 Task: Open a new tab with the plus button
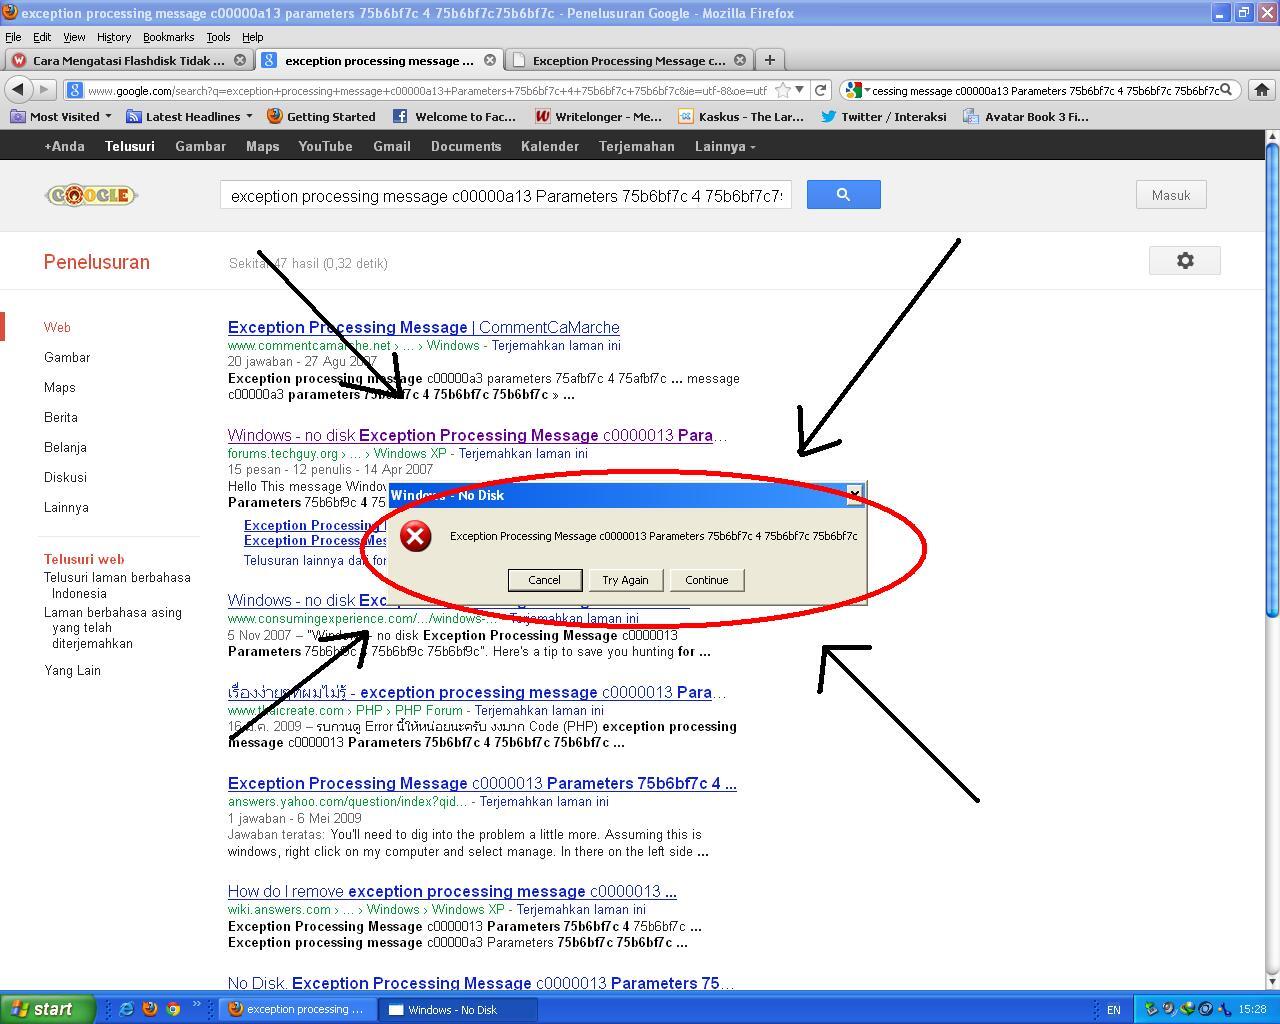click(769, 60)
